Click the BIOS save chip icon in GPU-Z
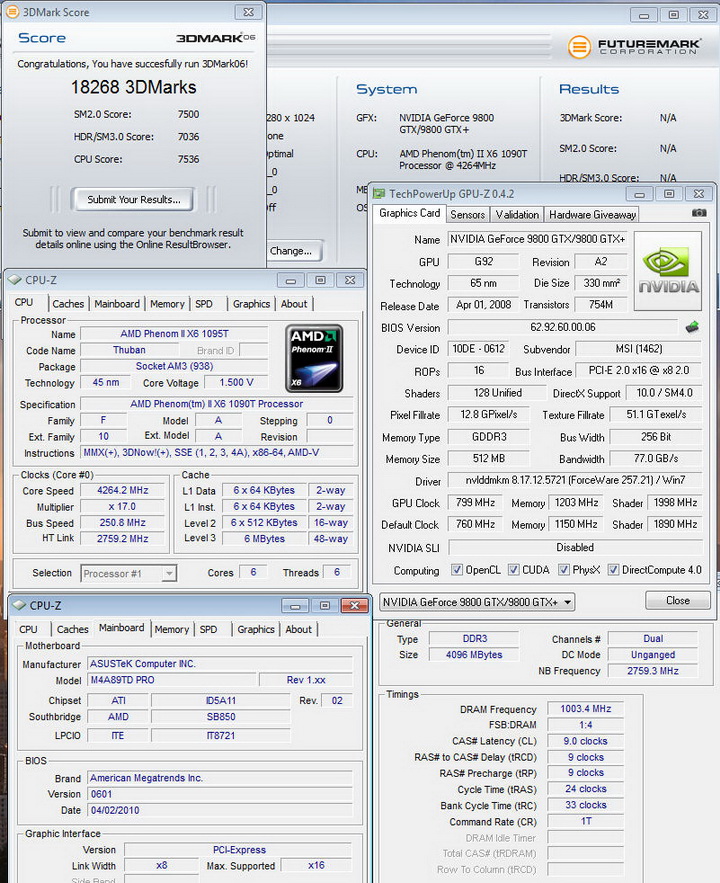This screenshot has height=883, width=720. 692,327
